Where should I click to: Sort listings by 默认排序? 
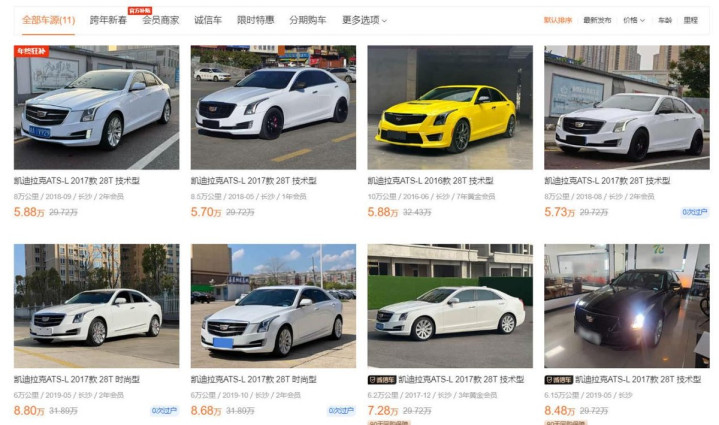point(558,20)
